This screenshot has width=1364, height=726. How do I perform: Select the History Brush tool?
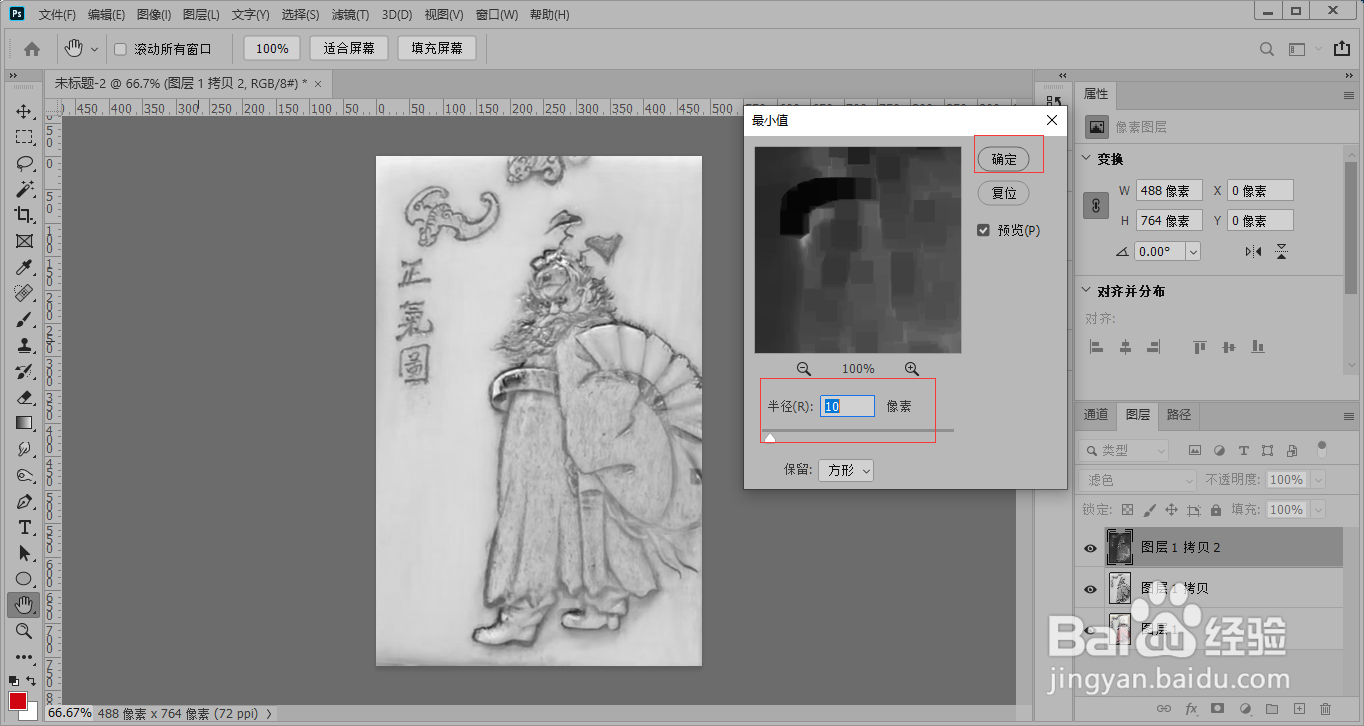tap(24, 371)
